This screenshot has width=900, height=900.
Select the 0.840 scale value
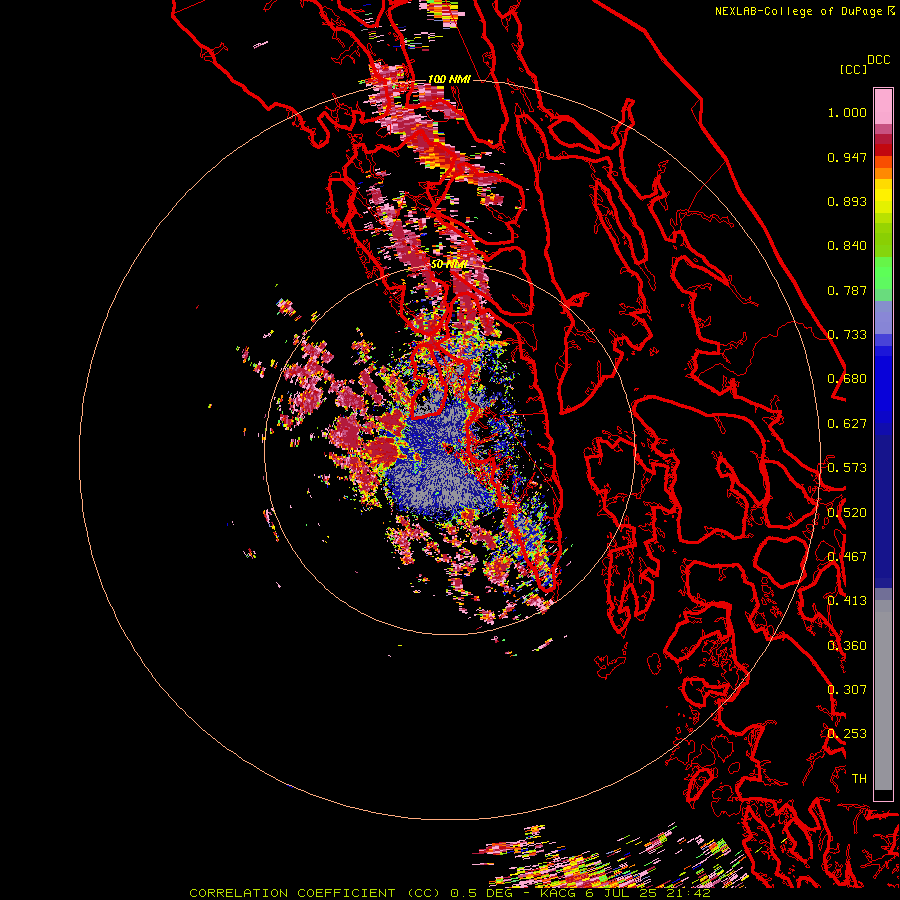(x=847, y=246)
